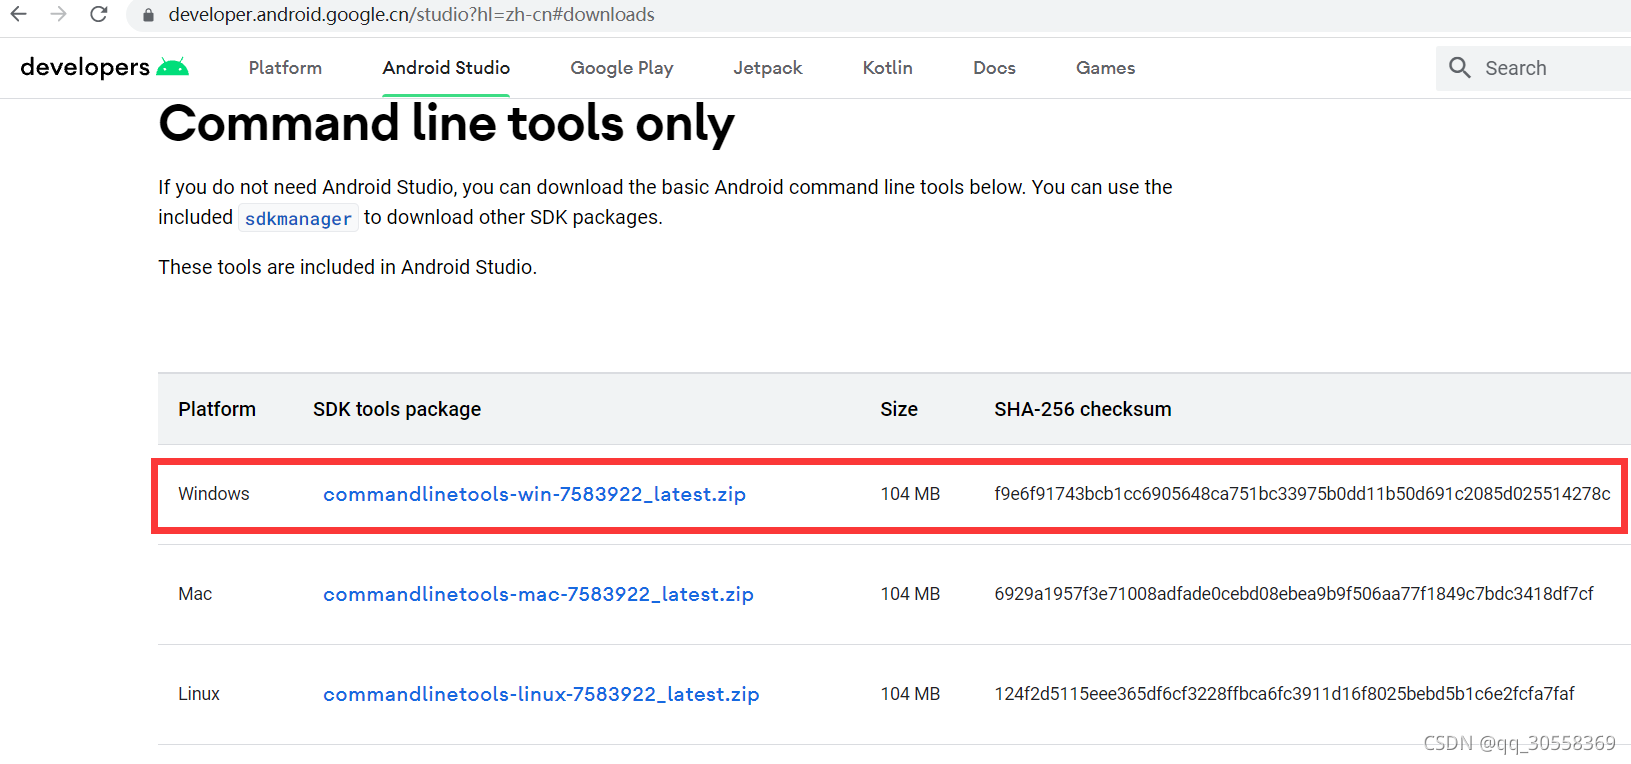Click the Mac platform cell

tap(195, 594)
